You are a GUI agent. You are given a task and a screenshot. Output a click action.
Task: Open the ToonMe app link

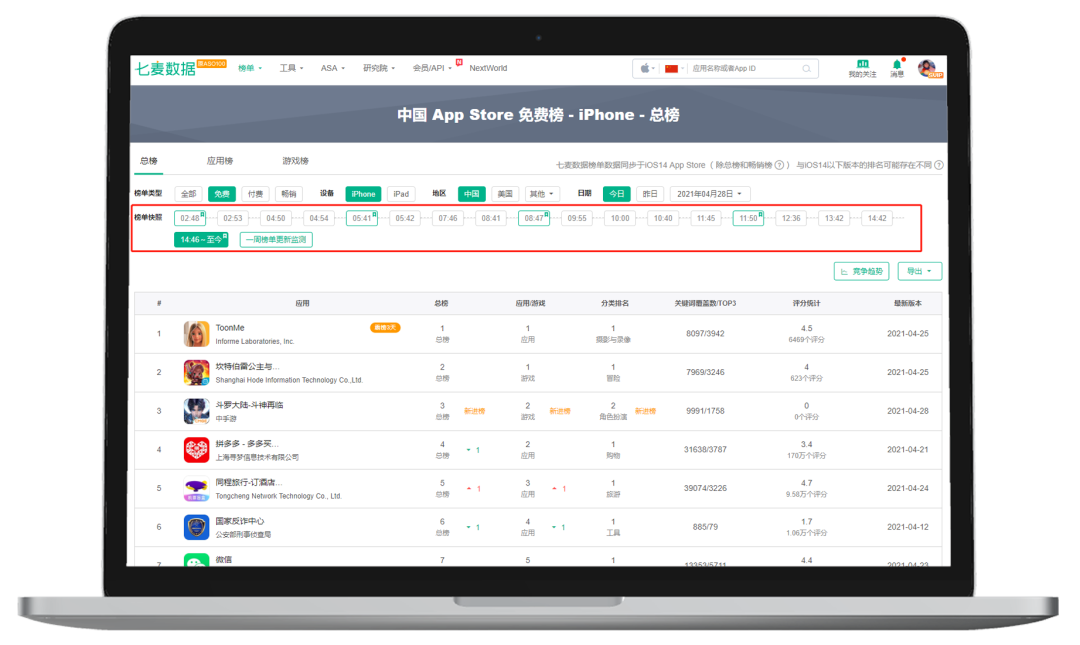[x=230, y=328]
